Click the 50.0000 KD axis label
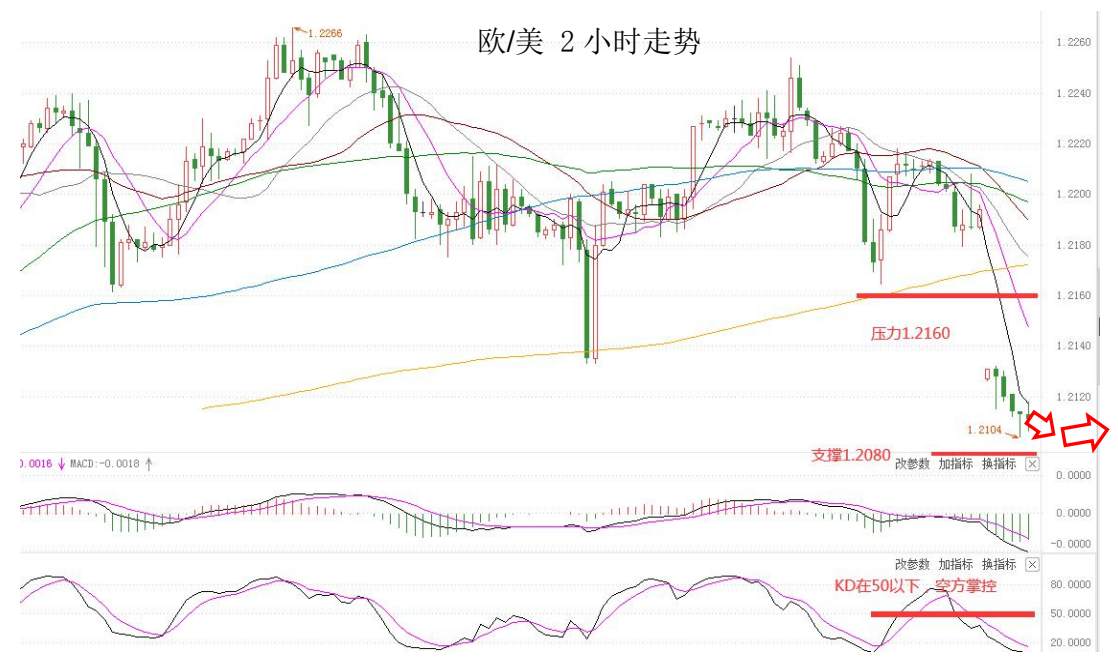This screenshot has height=663, width=1118. pyautogui.click(x=1070, y=614)
